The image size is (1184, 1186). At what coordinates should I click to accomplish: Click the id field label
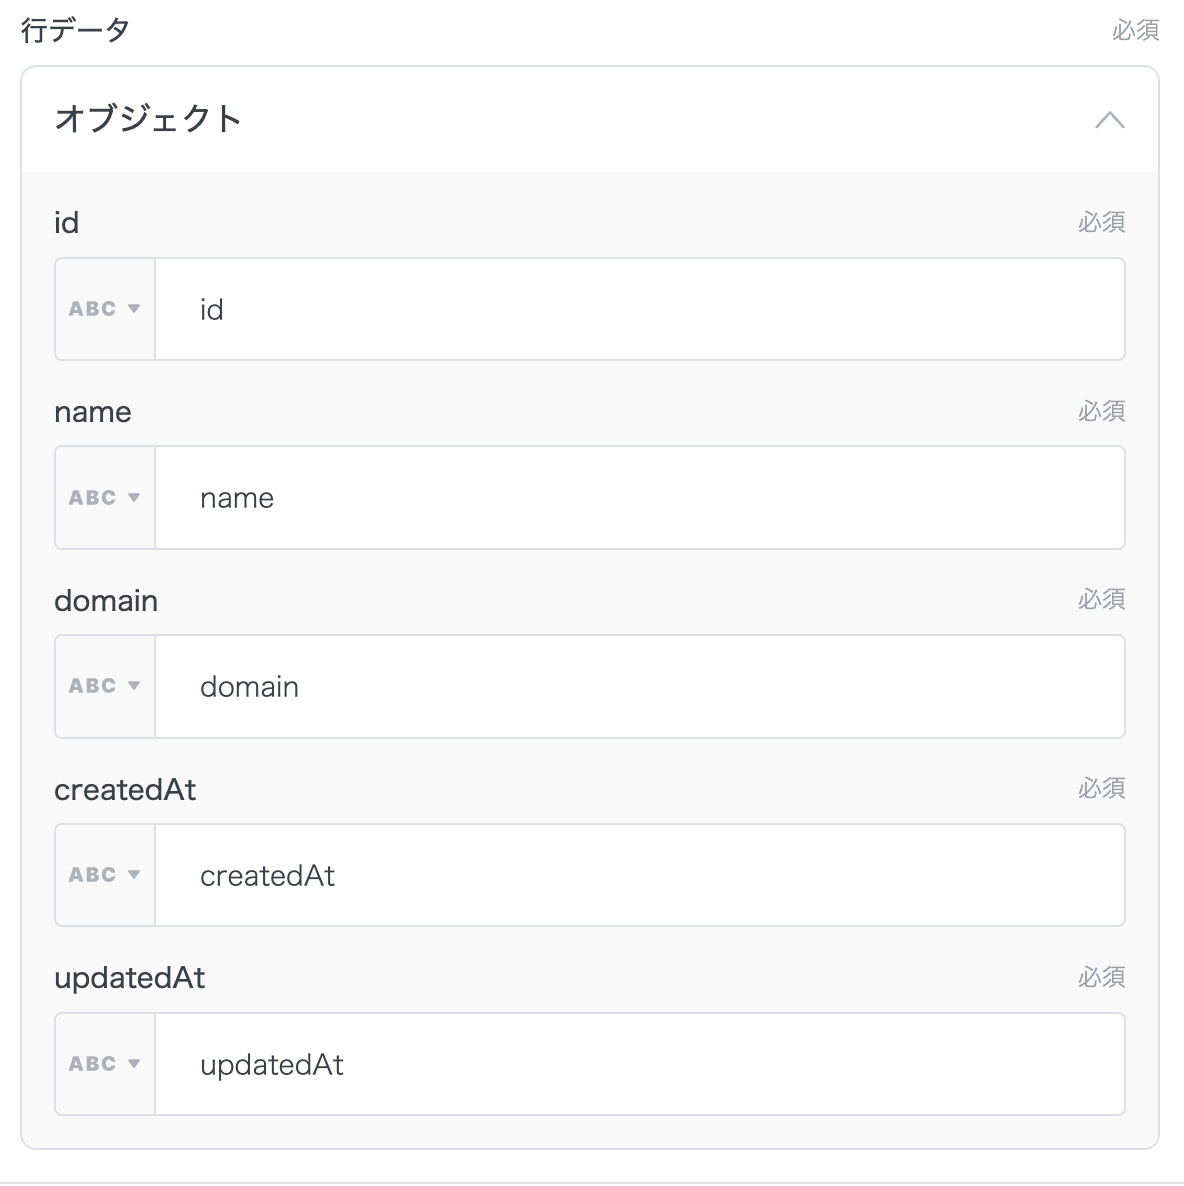[66, 222]
